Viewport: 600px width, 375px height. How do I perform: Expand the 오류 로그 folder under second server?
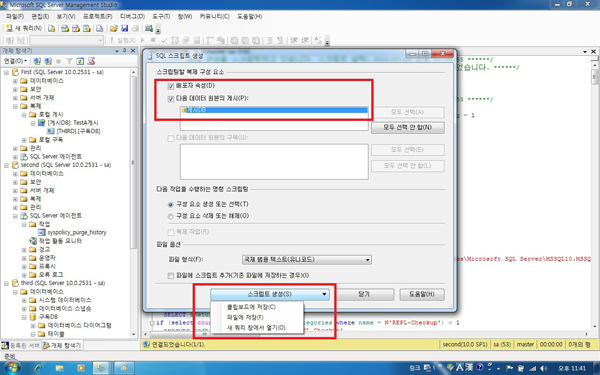(x=24, y=275)
